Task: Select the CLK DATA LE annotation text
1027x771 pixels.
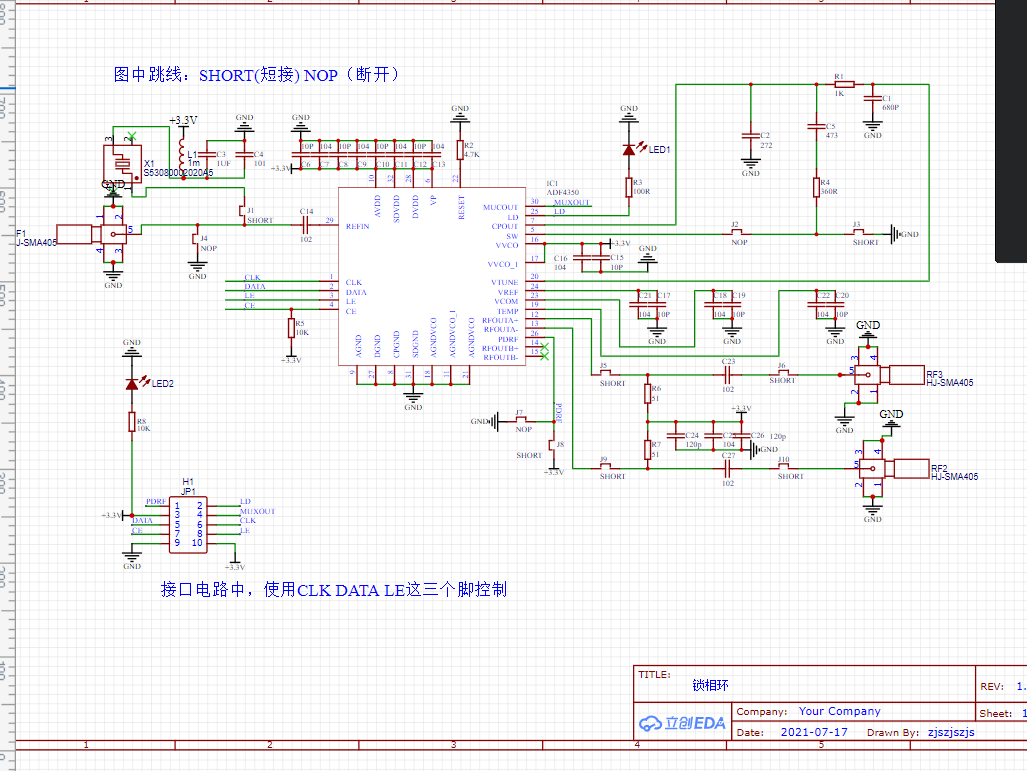Action: 333,590
